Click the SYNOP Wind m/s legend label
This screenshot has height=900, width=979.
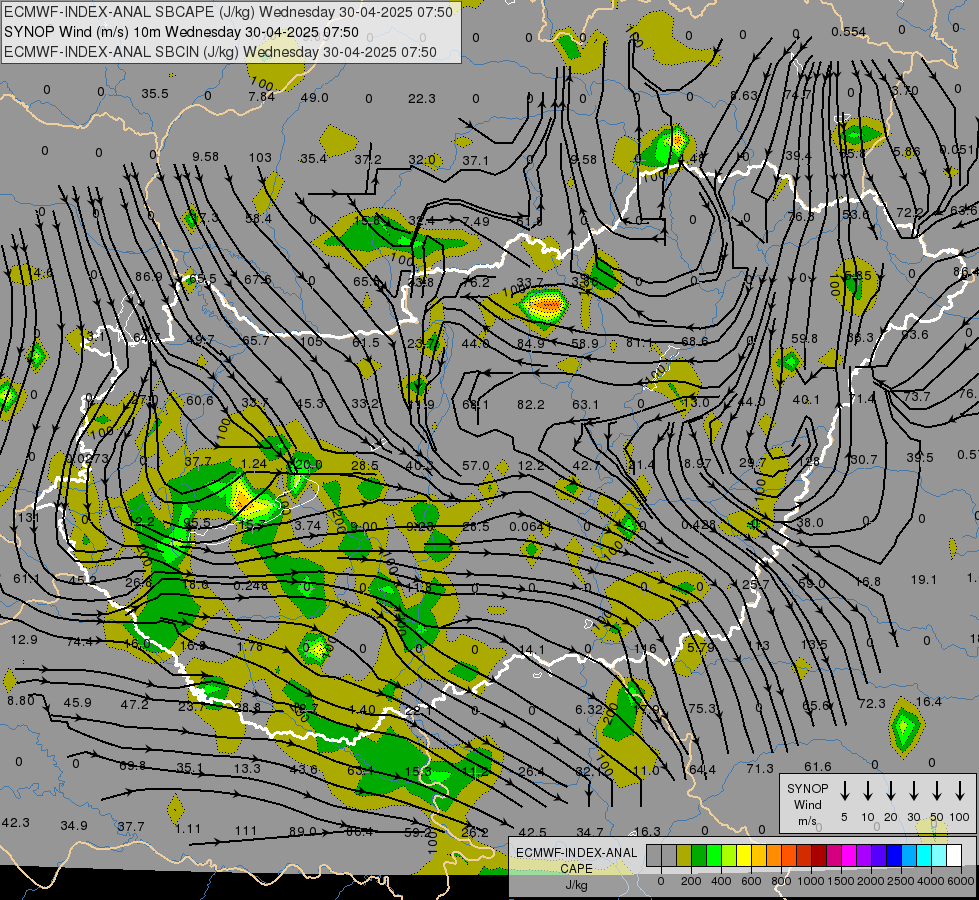807,804
